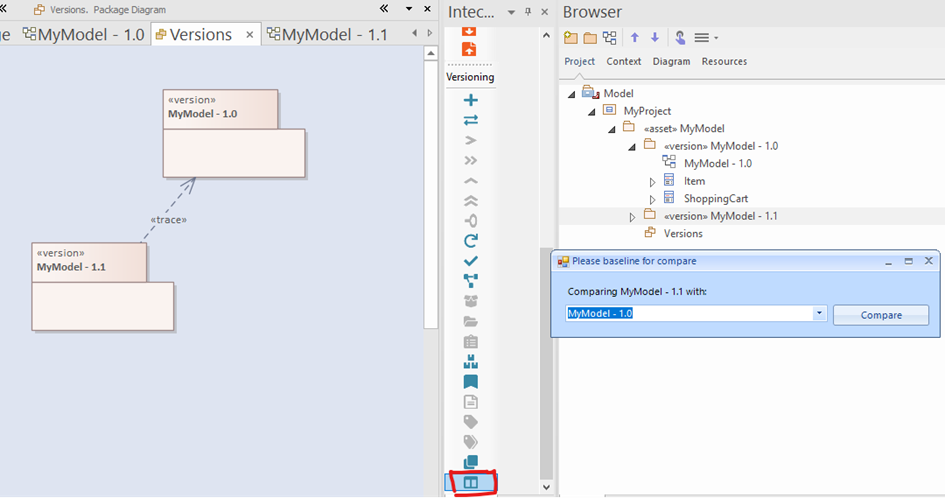Move element down with the Browser down arrow

tap(655, 38)
